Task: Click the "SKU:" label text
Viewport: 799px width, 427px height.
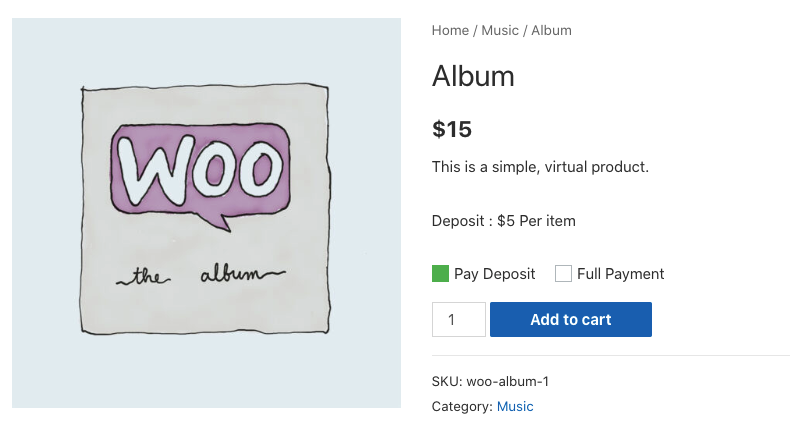Action: coord(447,381)
